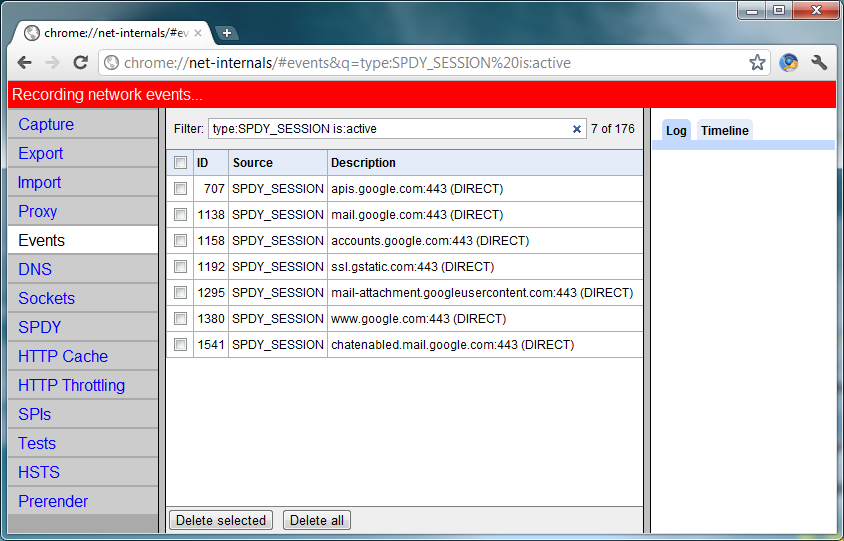Sort by the Description column header
This screenshot has width=844, height=541.
pos(484,163)
